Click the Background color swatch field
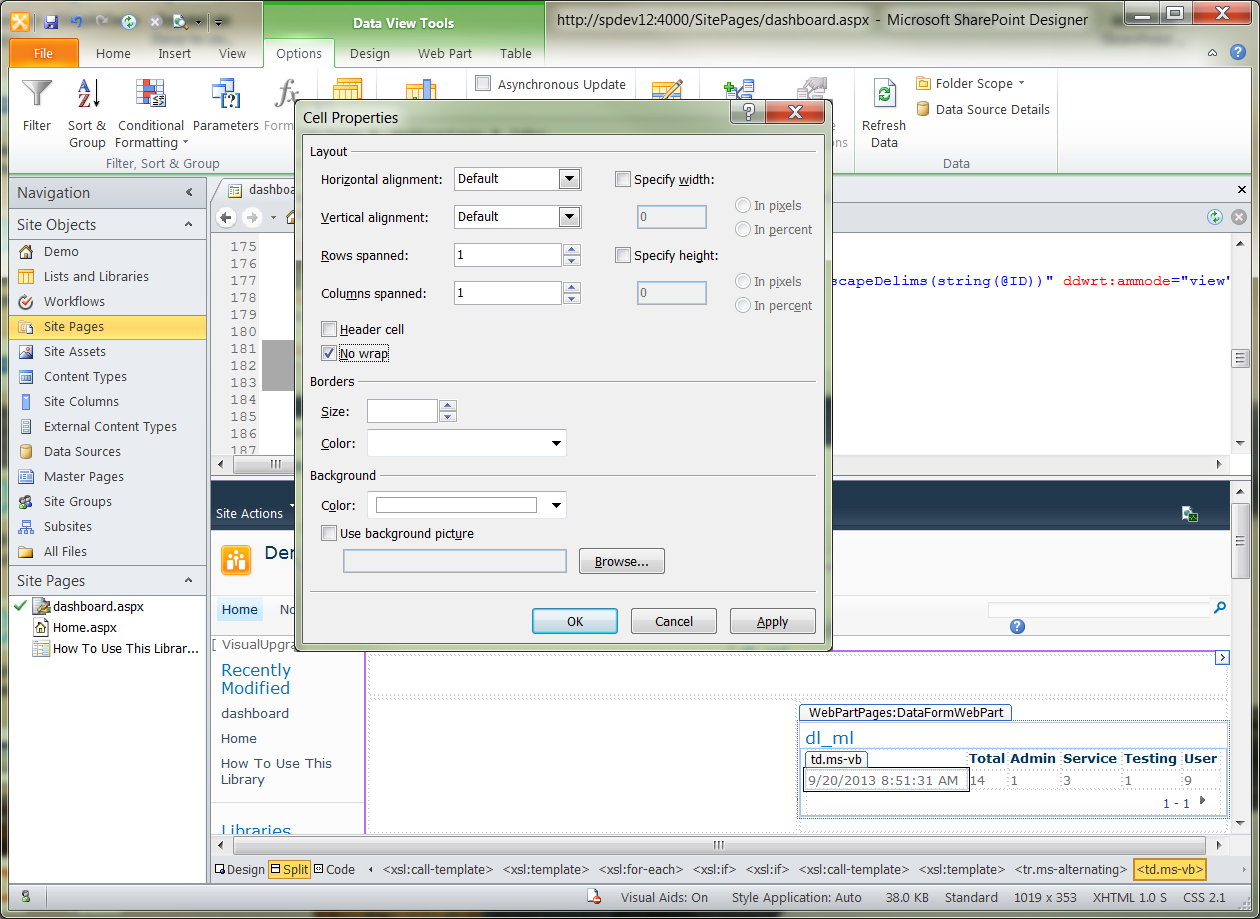Image resolution: width=1260 pixels, height=919 pixels. [x=456, y=505]
